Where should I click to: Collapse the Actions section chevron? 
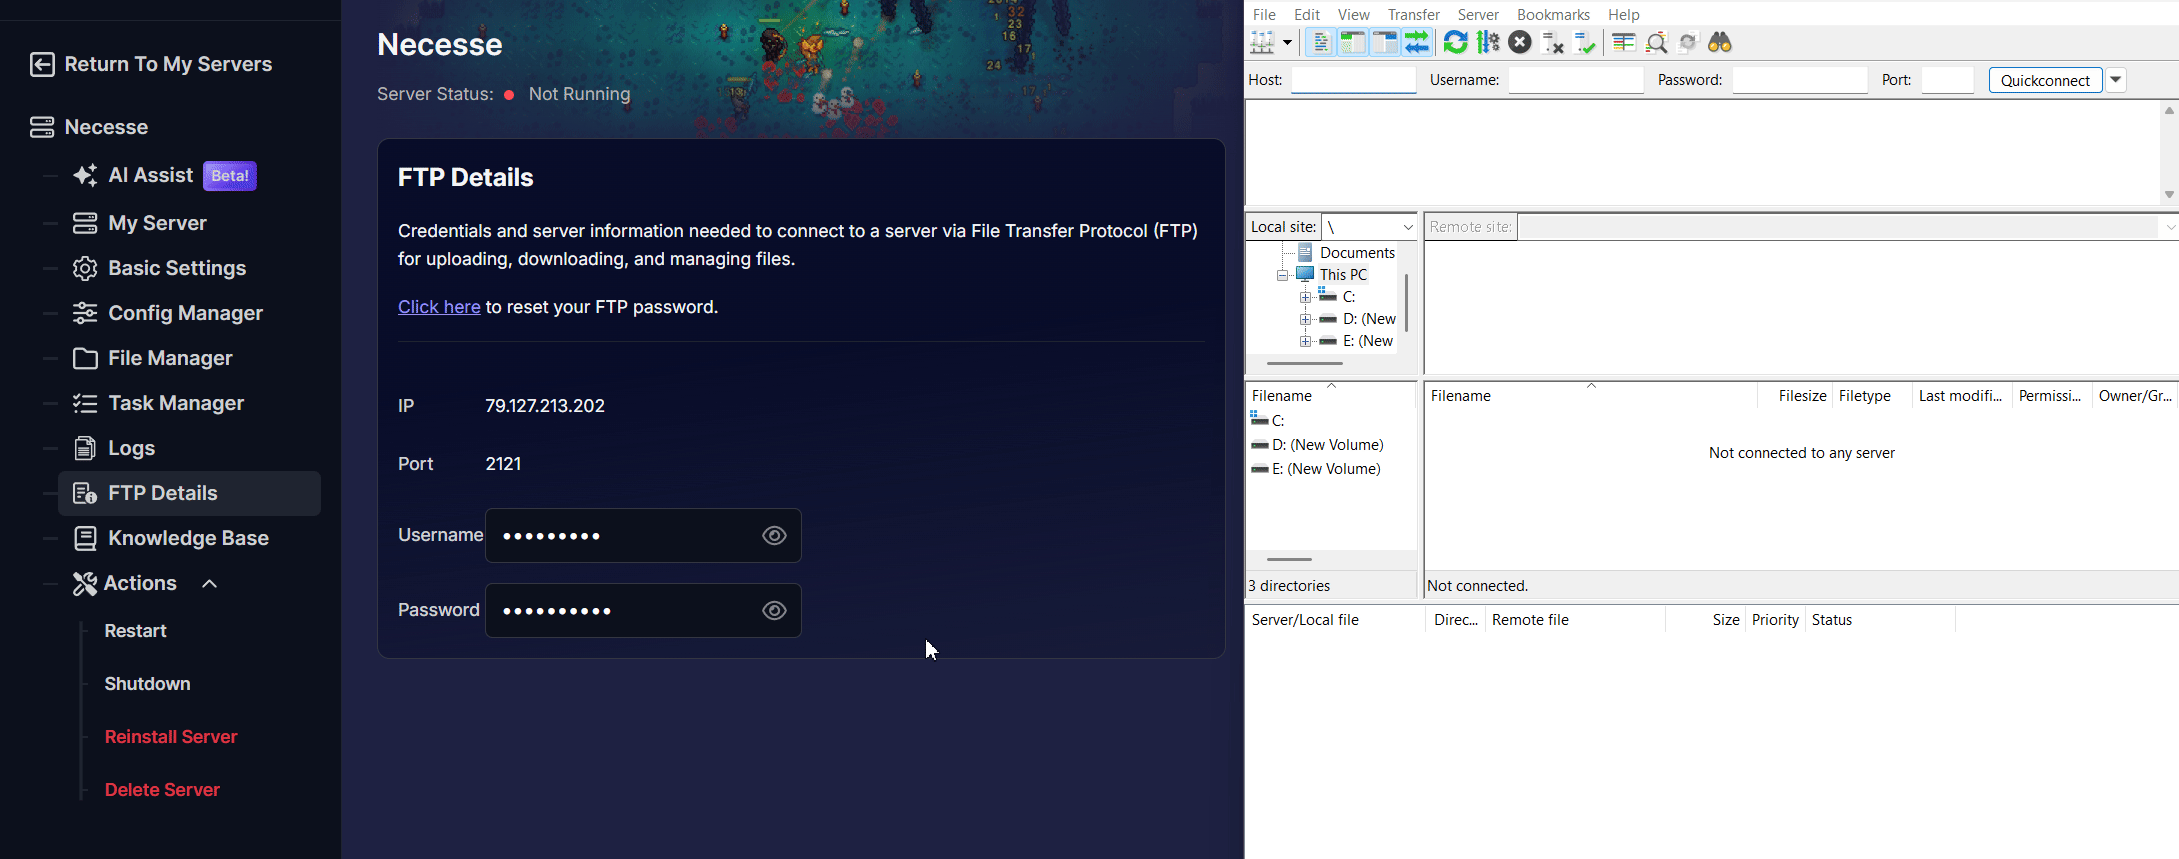(210, 584)
